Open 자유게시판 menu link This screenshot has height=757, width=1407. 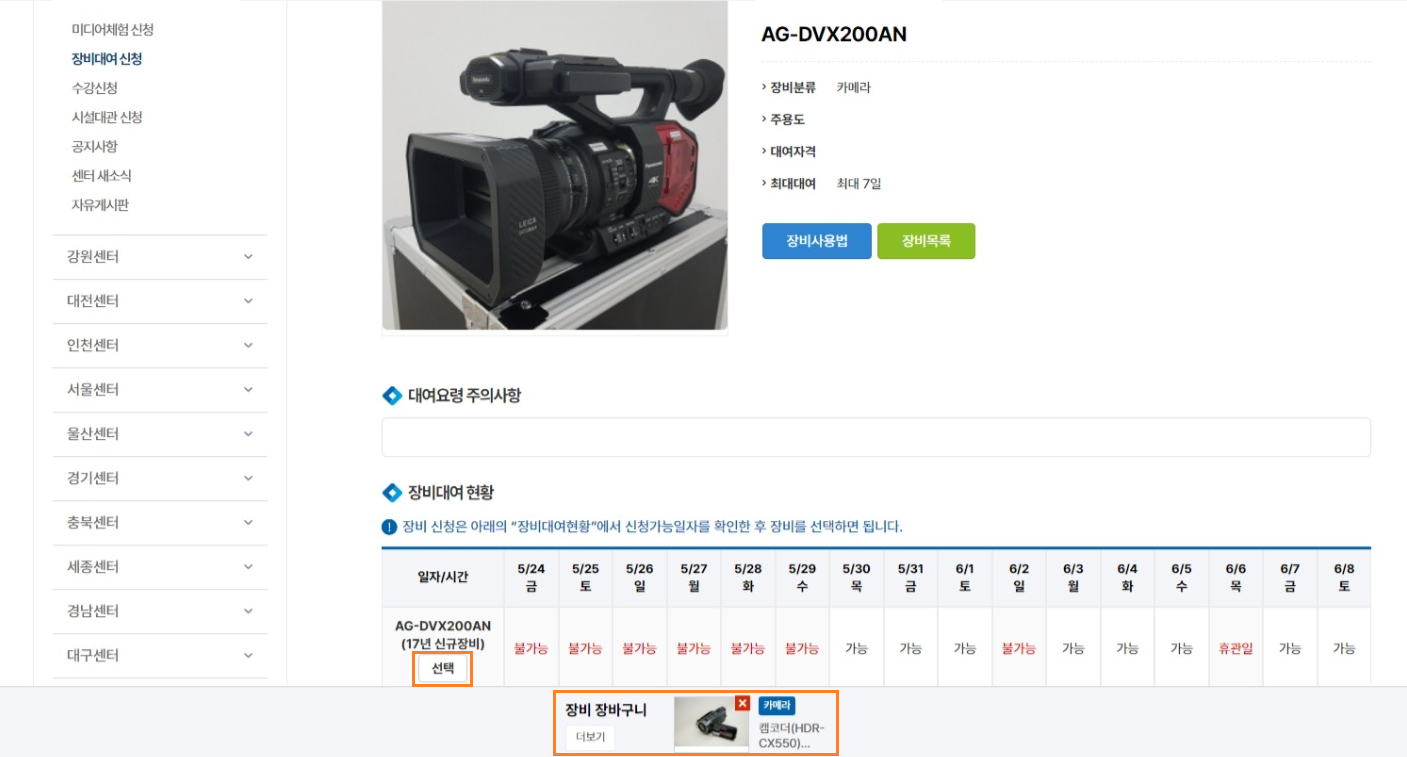100,204
